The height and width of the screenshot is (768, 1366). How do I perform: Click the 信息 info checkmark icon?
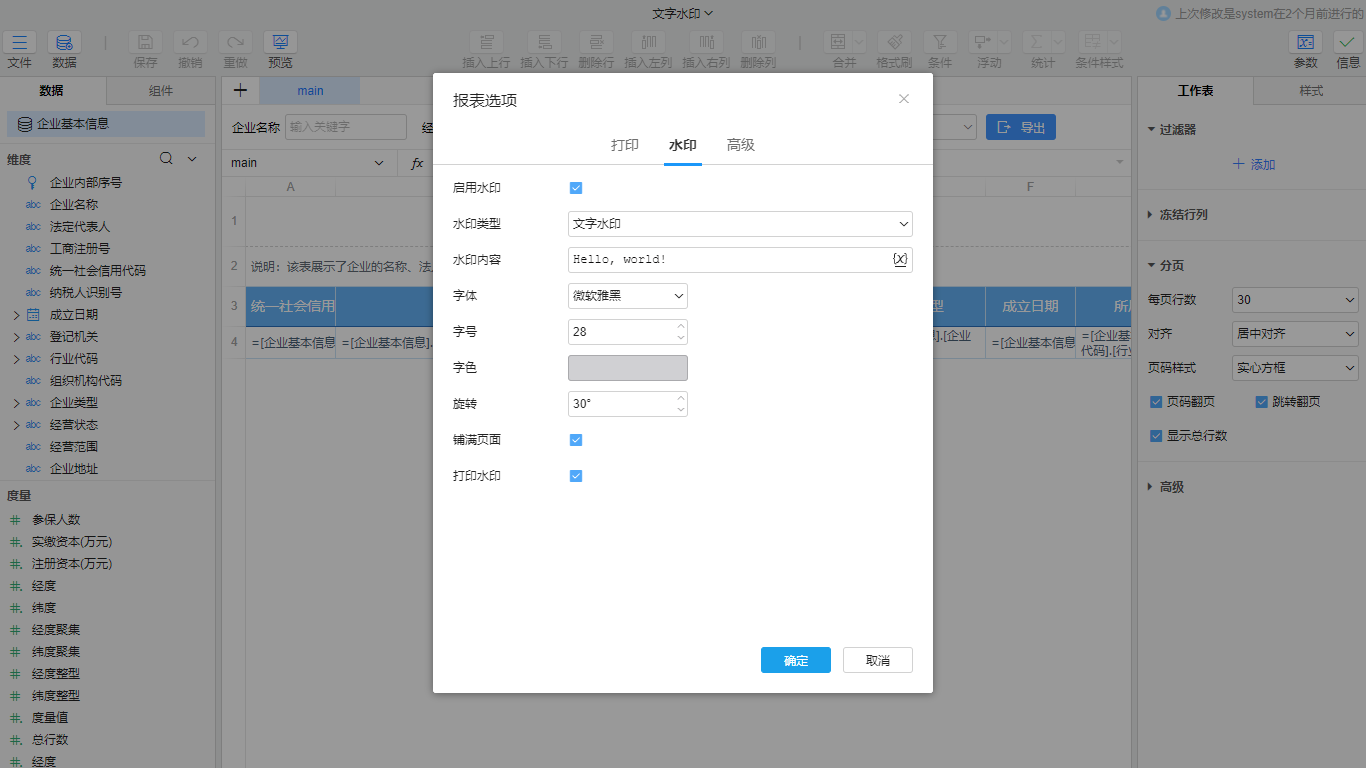(1348, 43)
